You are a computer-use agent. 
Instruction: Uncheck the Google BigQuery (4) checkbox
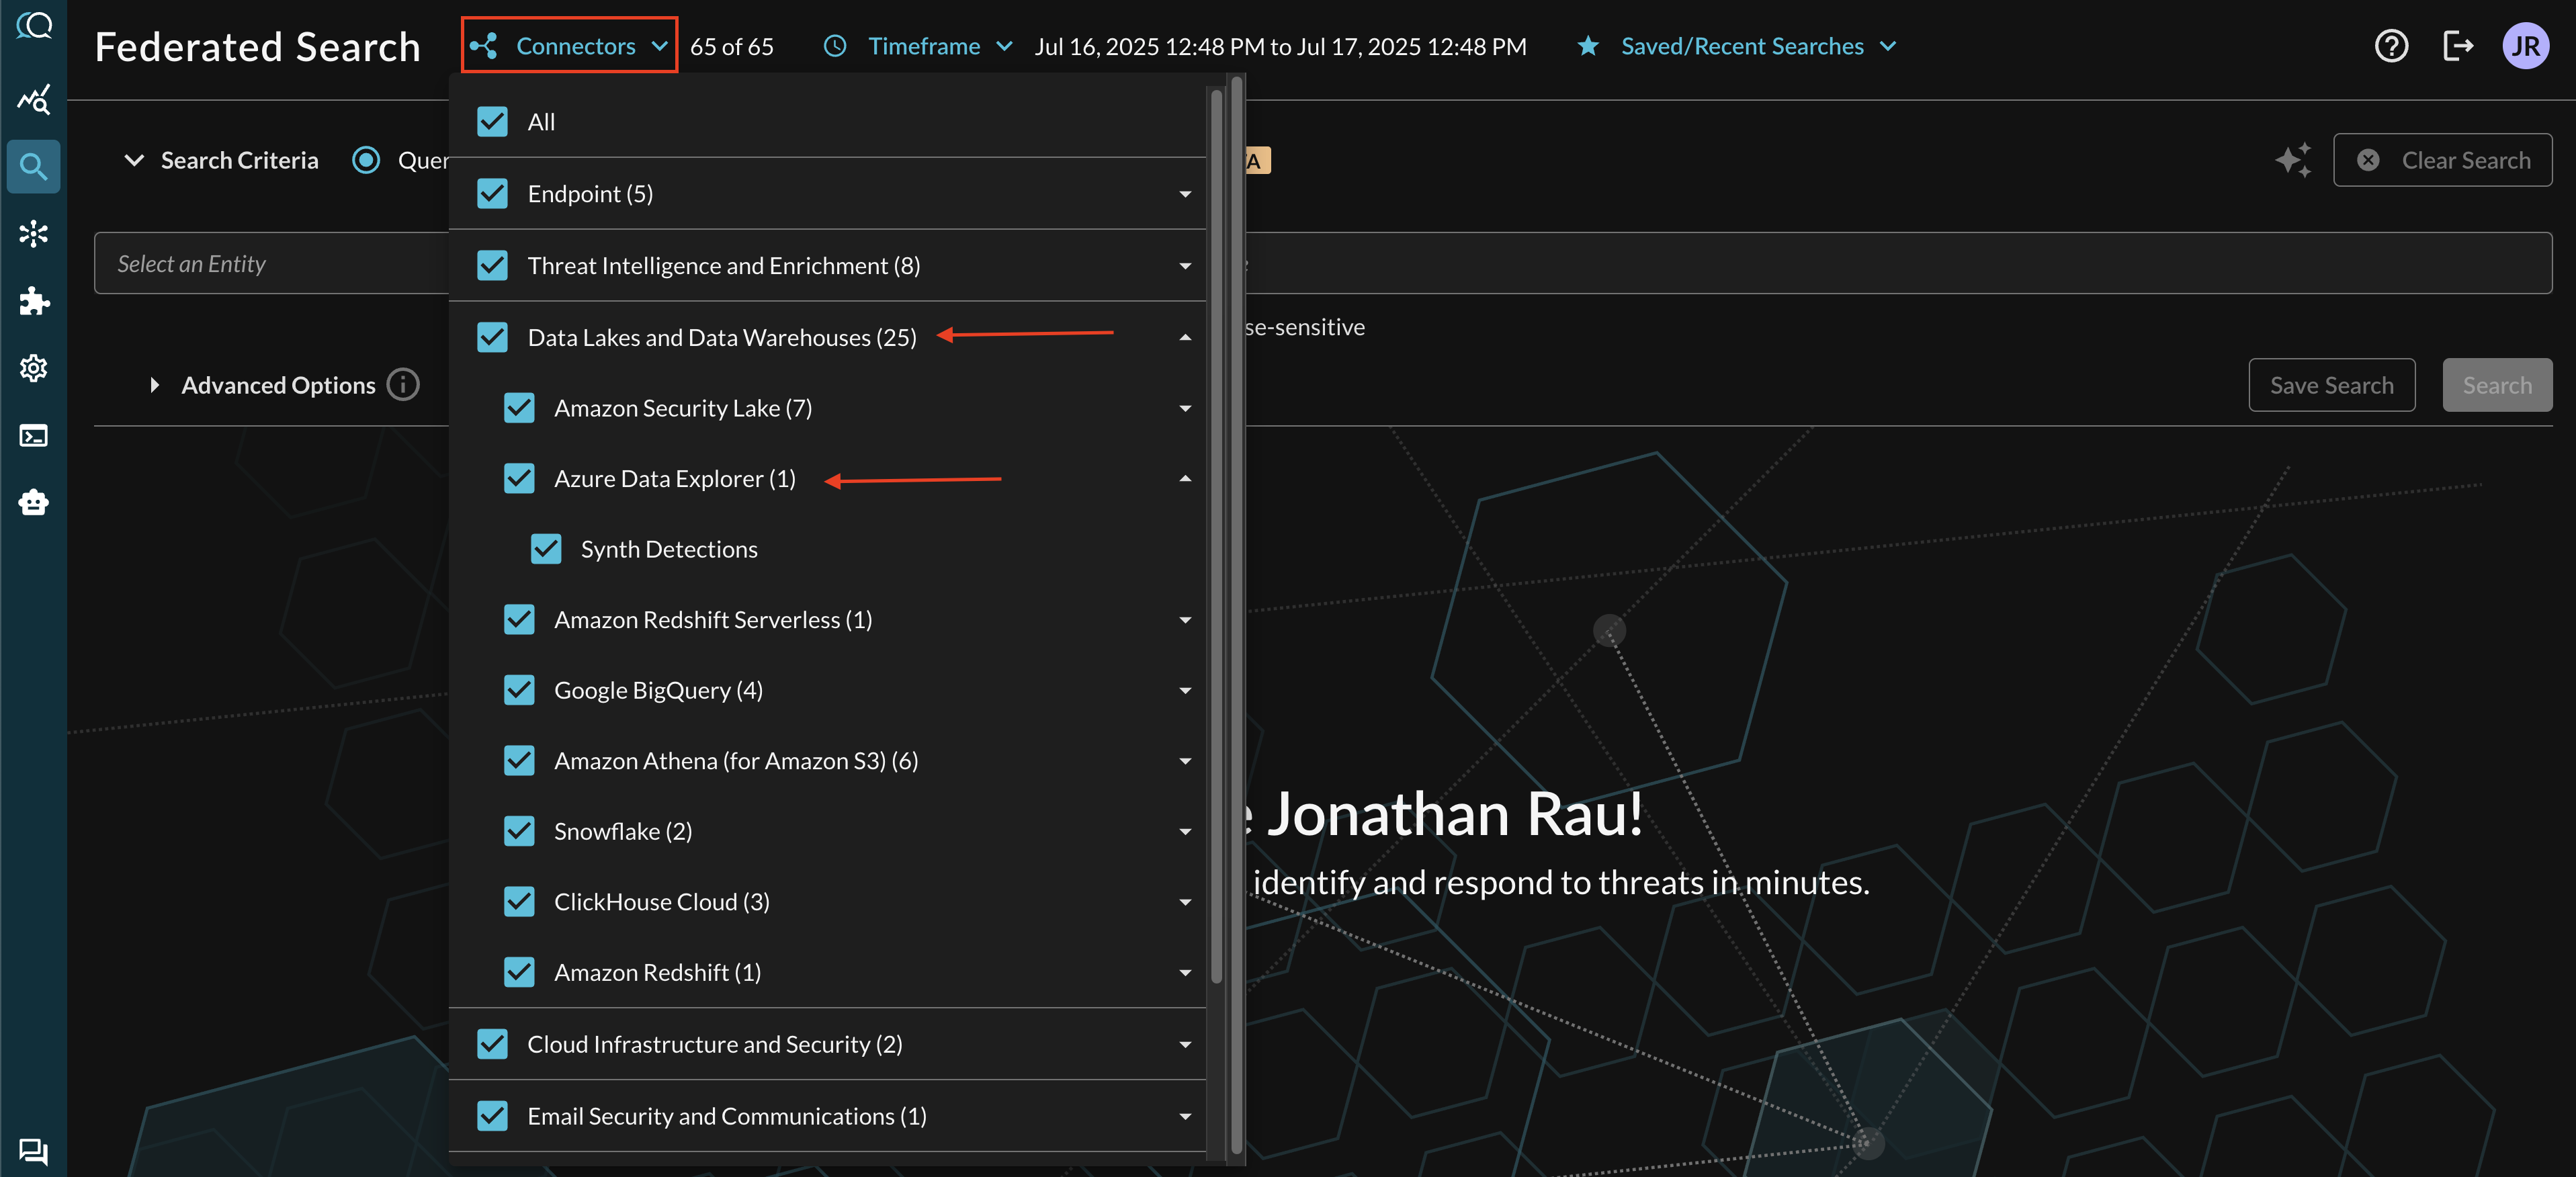pyautogui.click(x=519, y=690)
